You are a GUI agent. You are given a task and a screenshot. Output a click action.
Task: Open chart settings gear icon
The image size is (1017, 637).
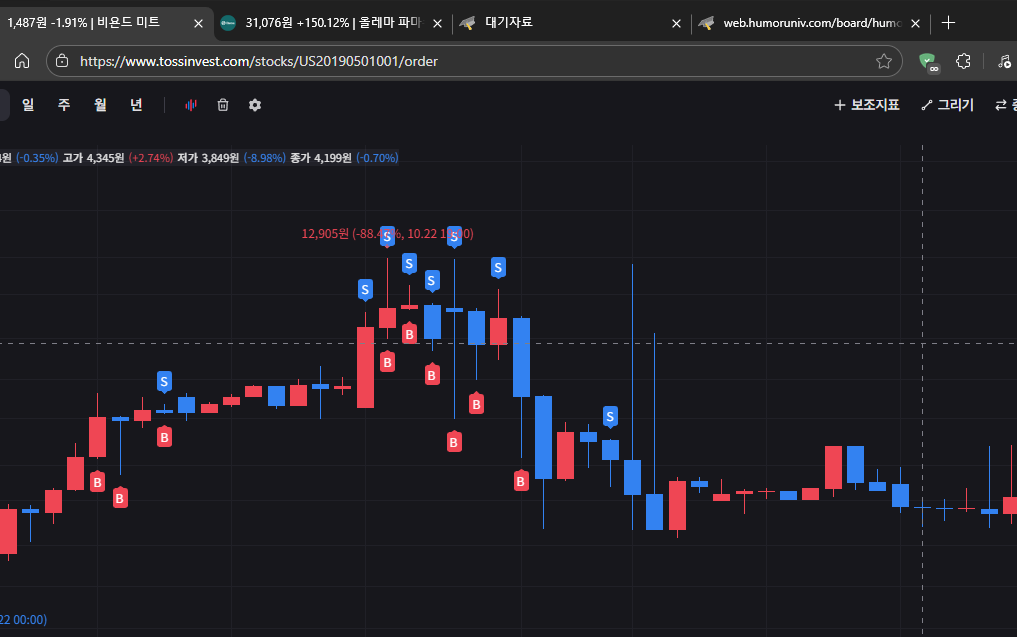[255, 105]
